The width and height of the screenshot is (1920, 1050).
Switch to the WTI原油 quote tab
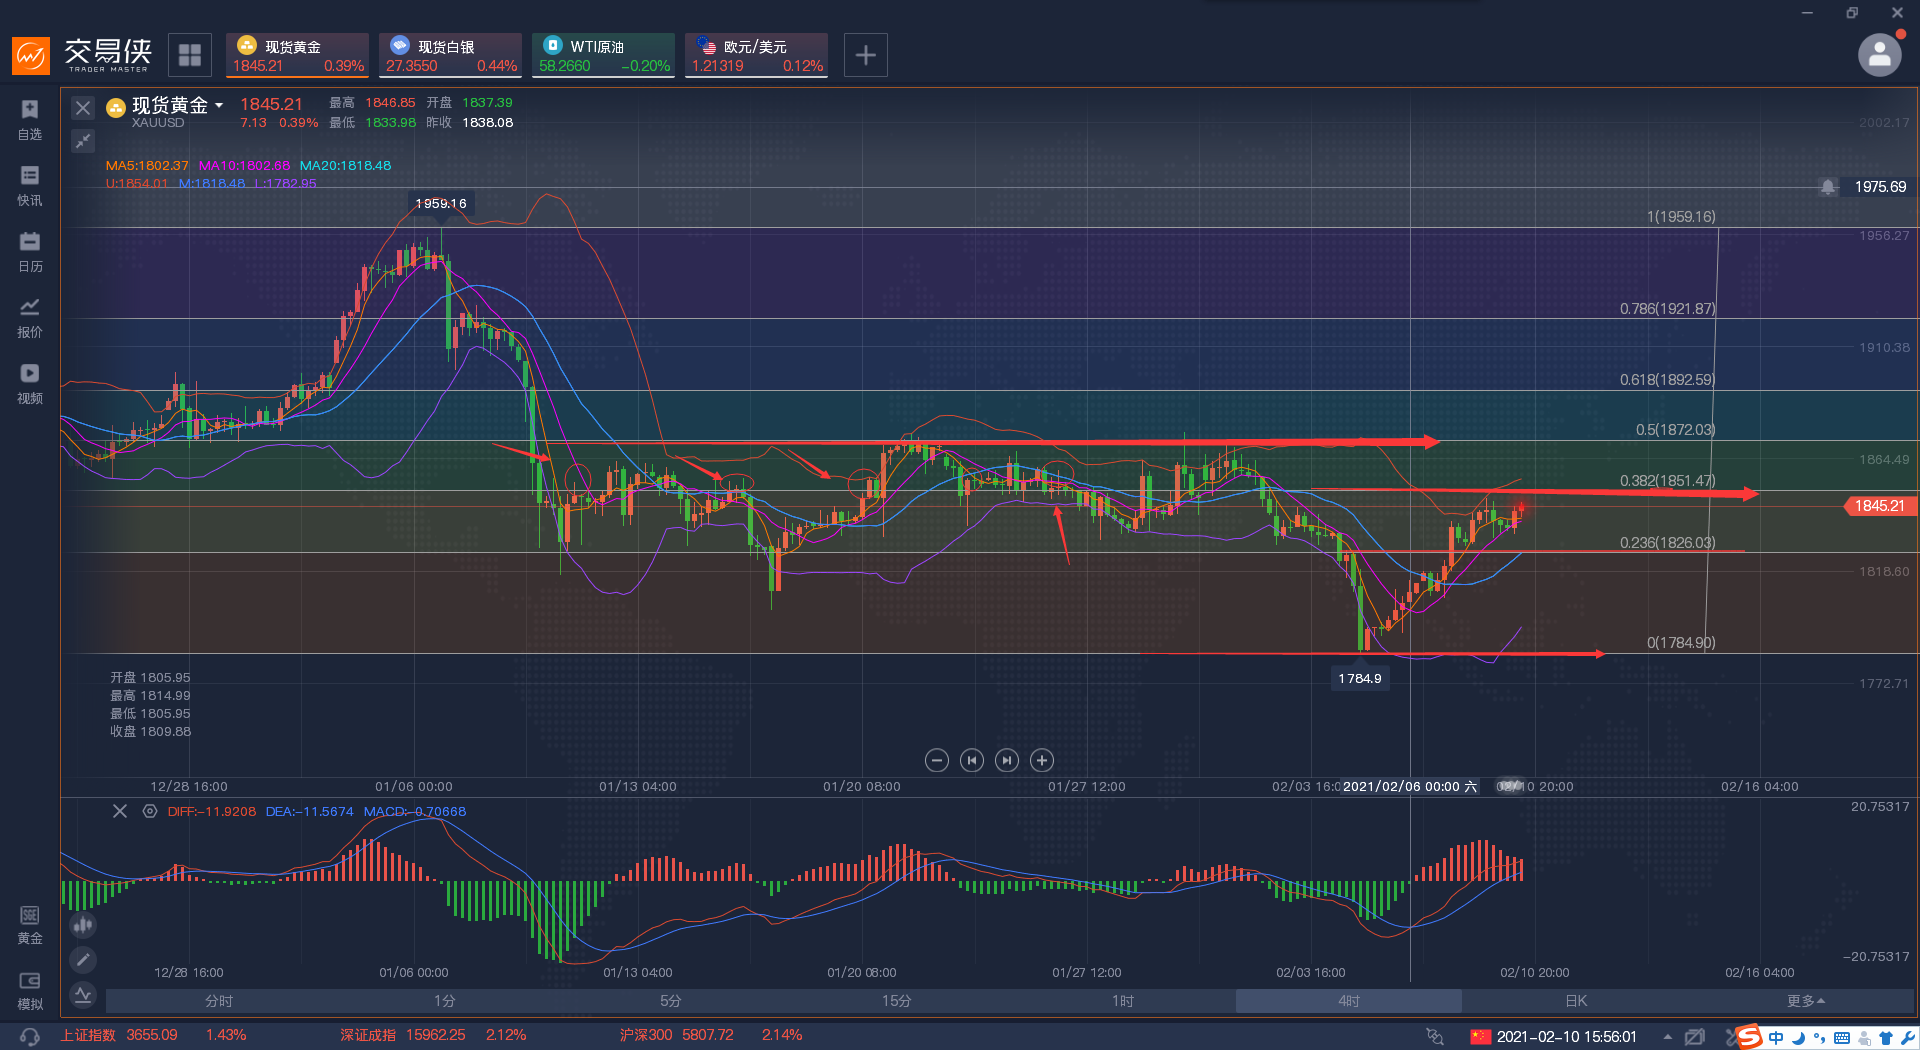604,55
